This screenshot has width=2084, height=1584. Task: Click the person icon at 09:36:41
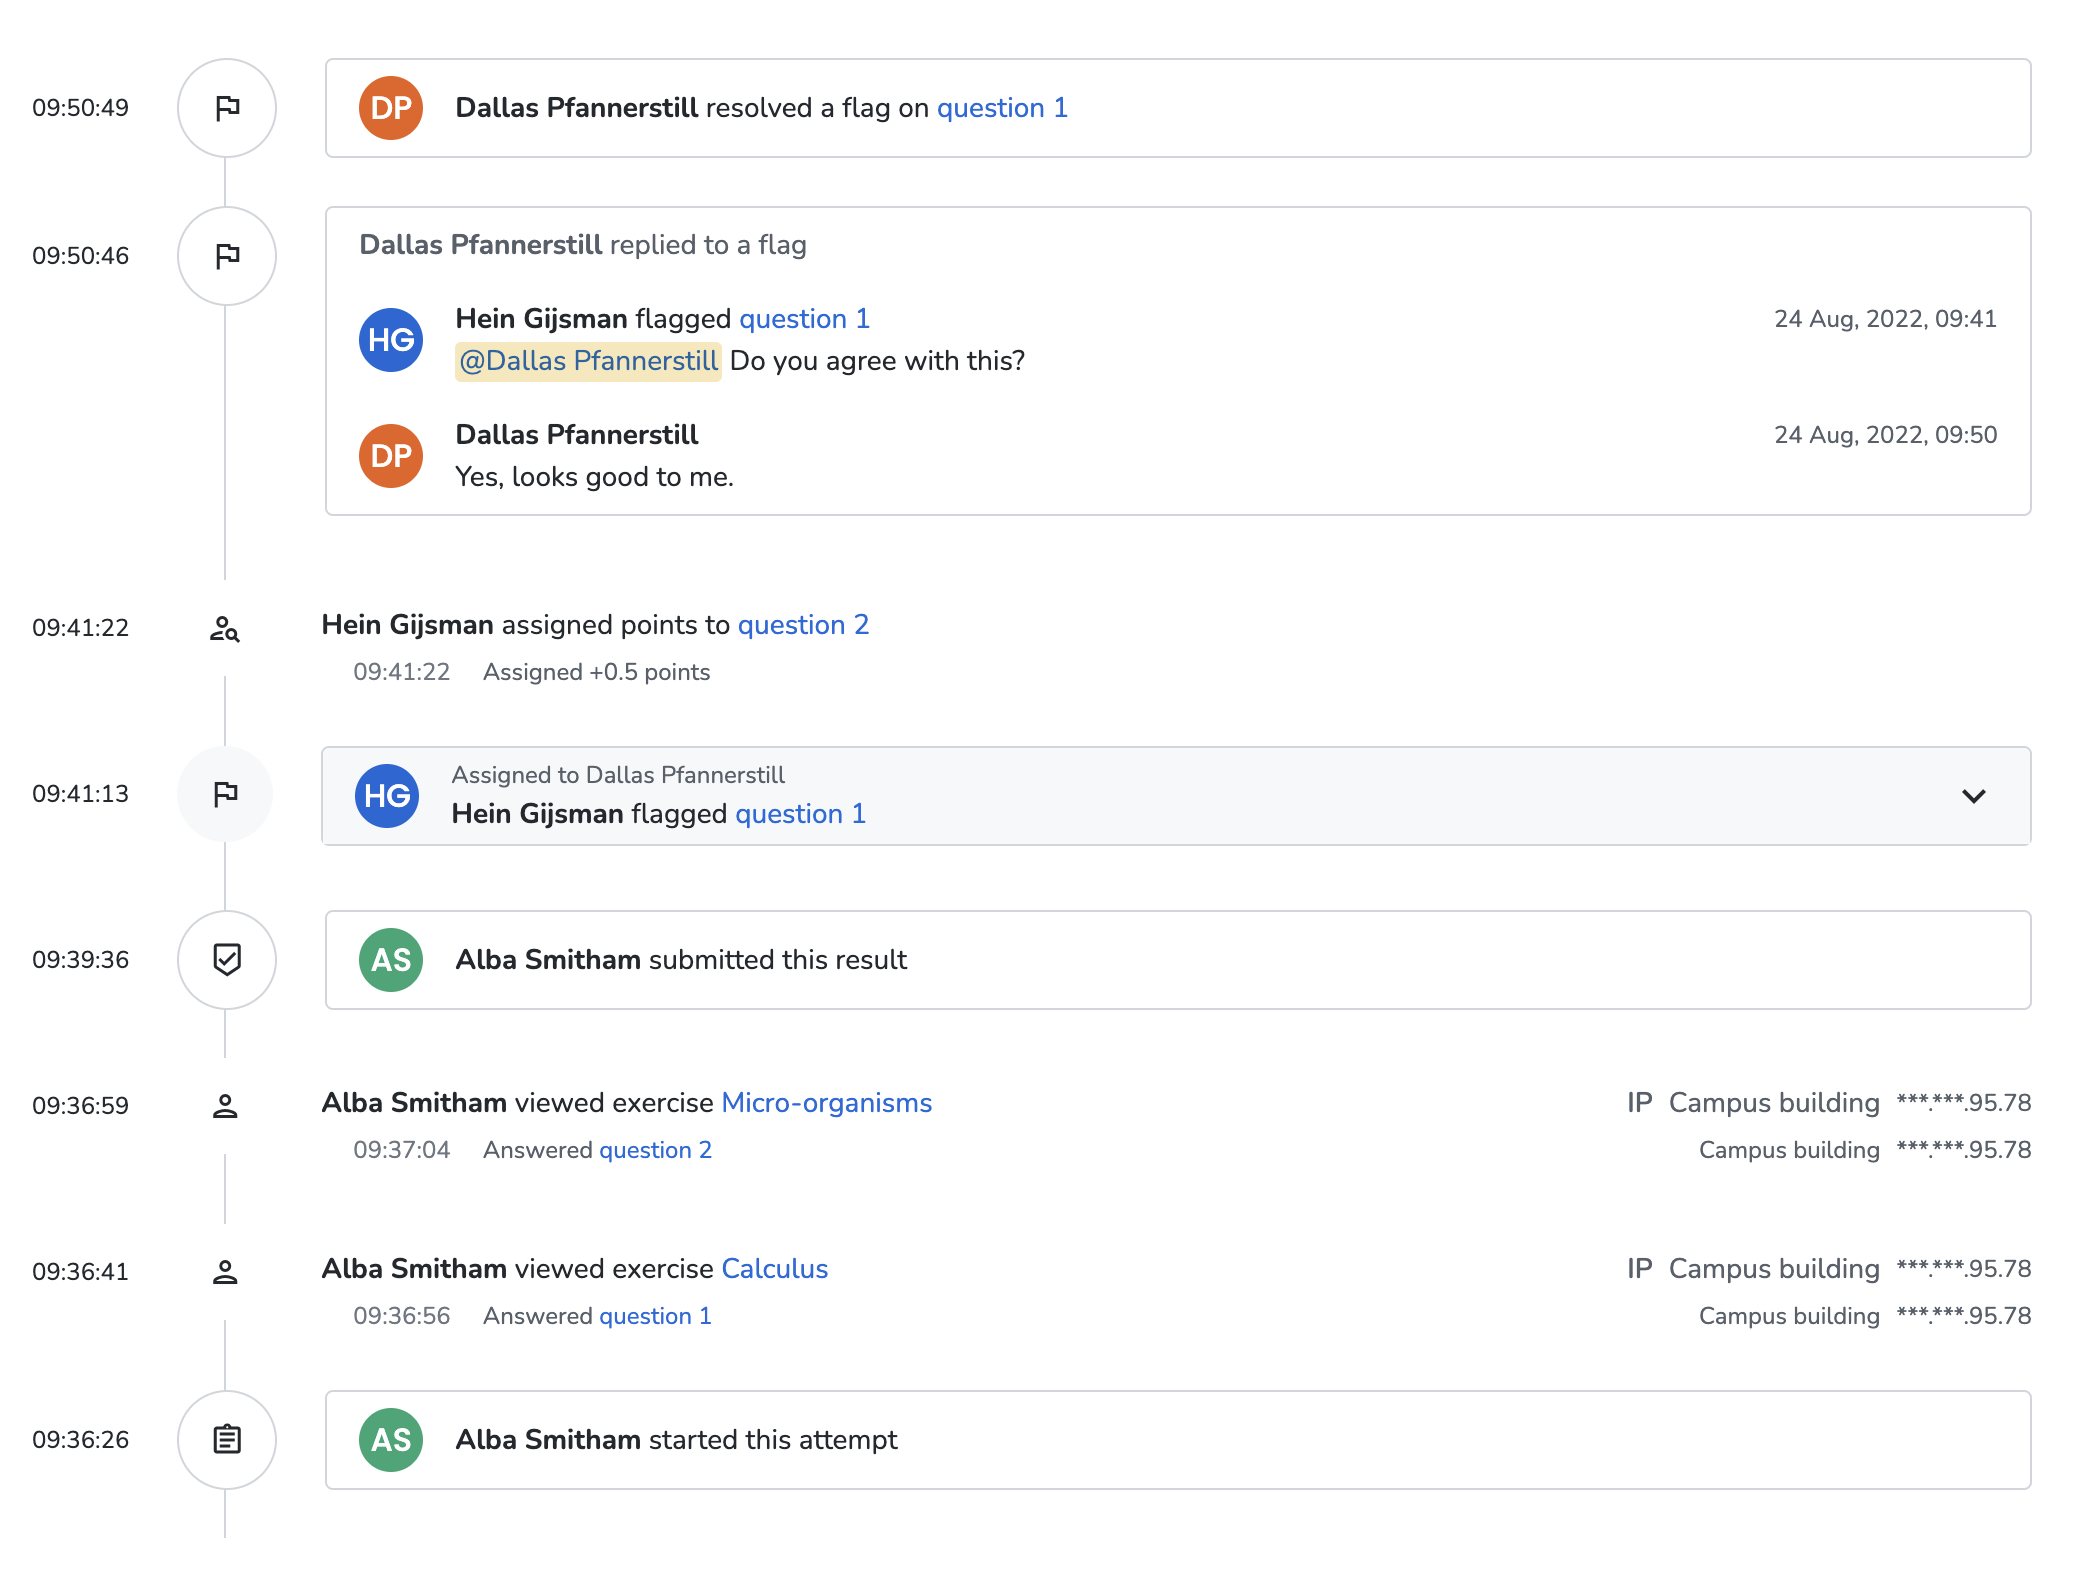(x=225, y=1272)
